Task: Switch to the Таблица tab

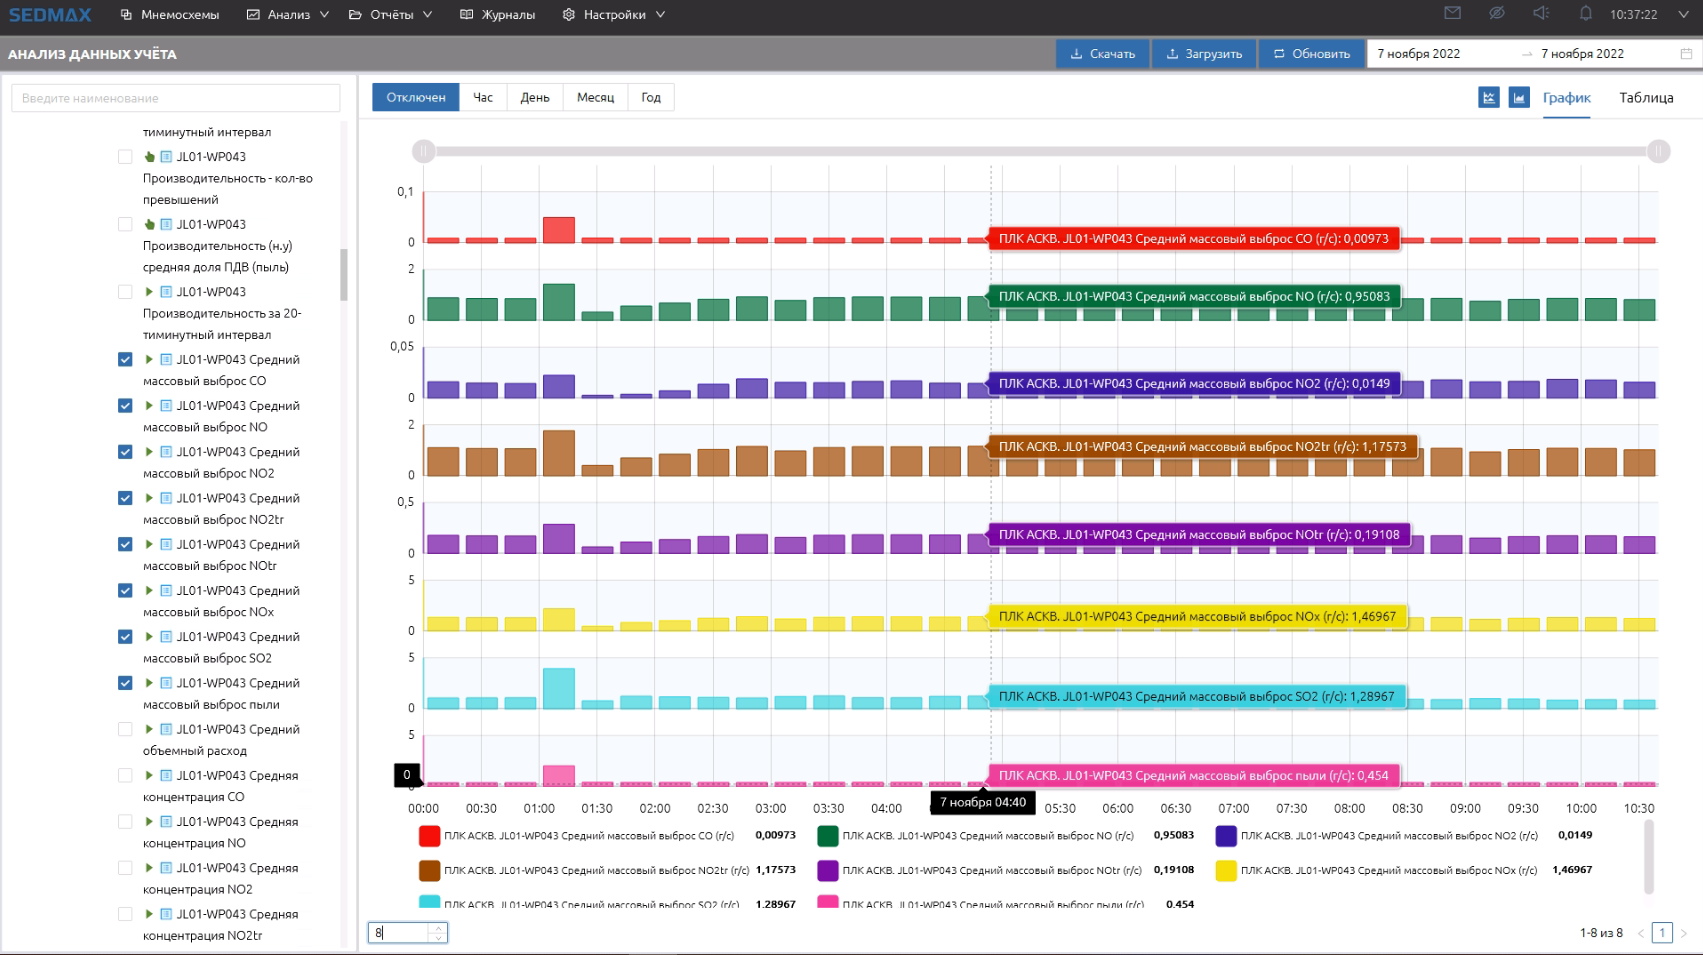Action: 1646,98
